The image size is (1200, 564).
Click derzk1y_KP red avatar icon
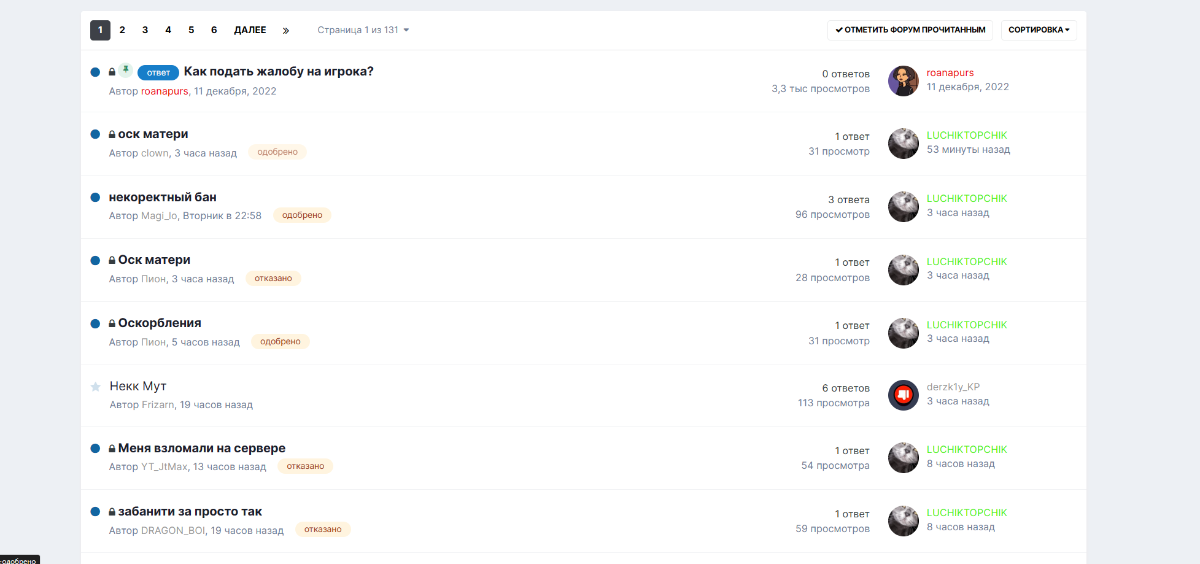[903, 395]
